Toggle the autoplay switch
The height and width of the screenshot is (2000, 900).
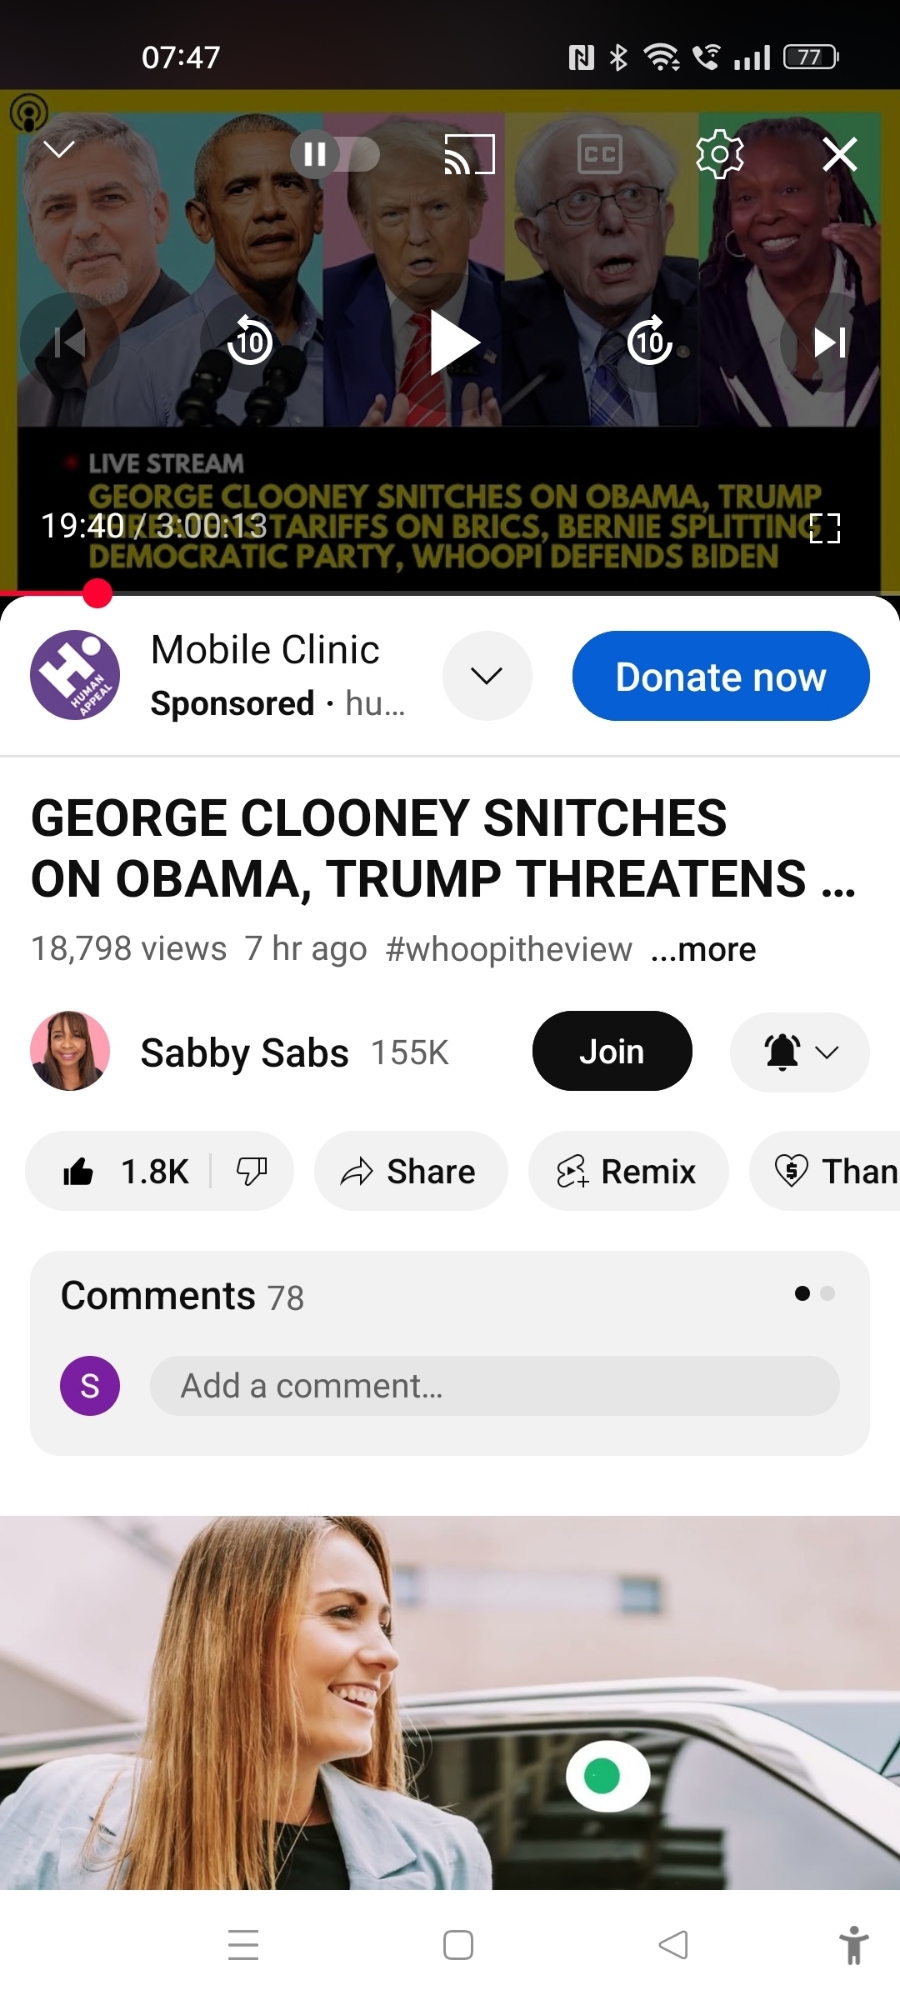point(335,154)
